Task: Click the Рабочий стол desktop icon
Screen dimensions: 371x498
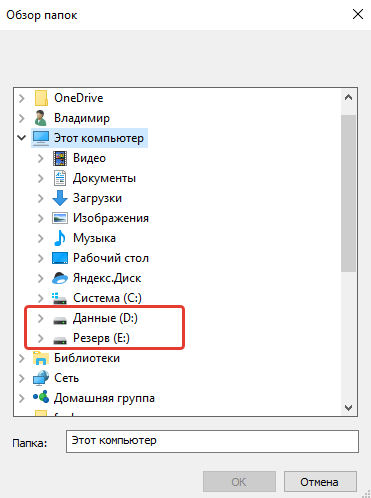Action: point(60,258)
